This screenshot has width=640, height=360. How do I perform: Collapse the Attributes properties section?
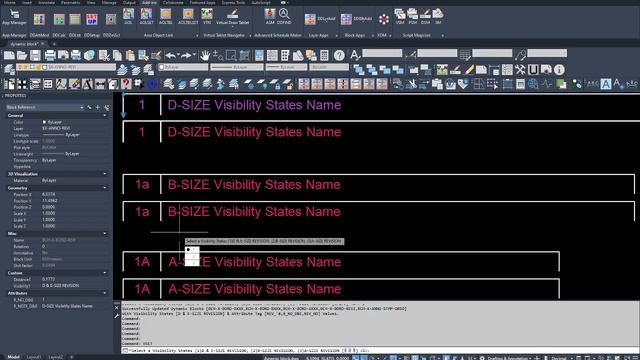[x=105, y=293]
